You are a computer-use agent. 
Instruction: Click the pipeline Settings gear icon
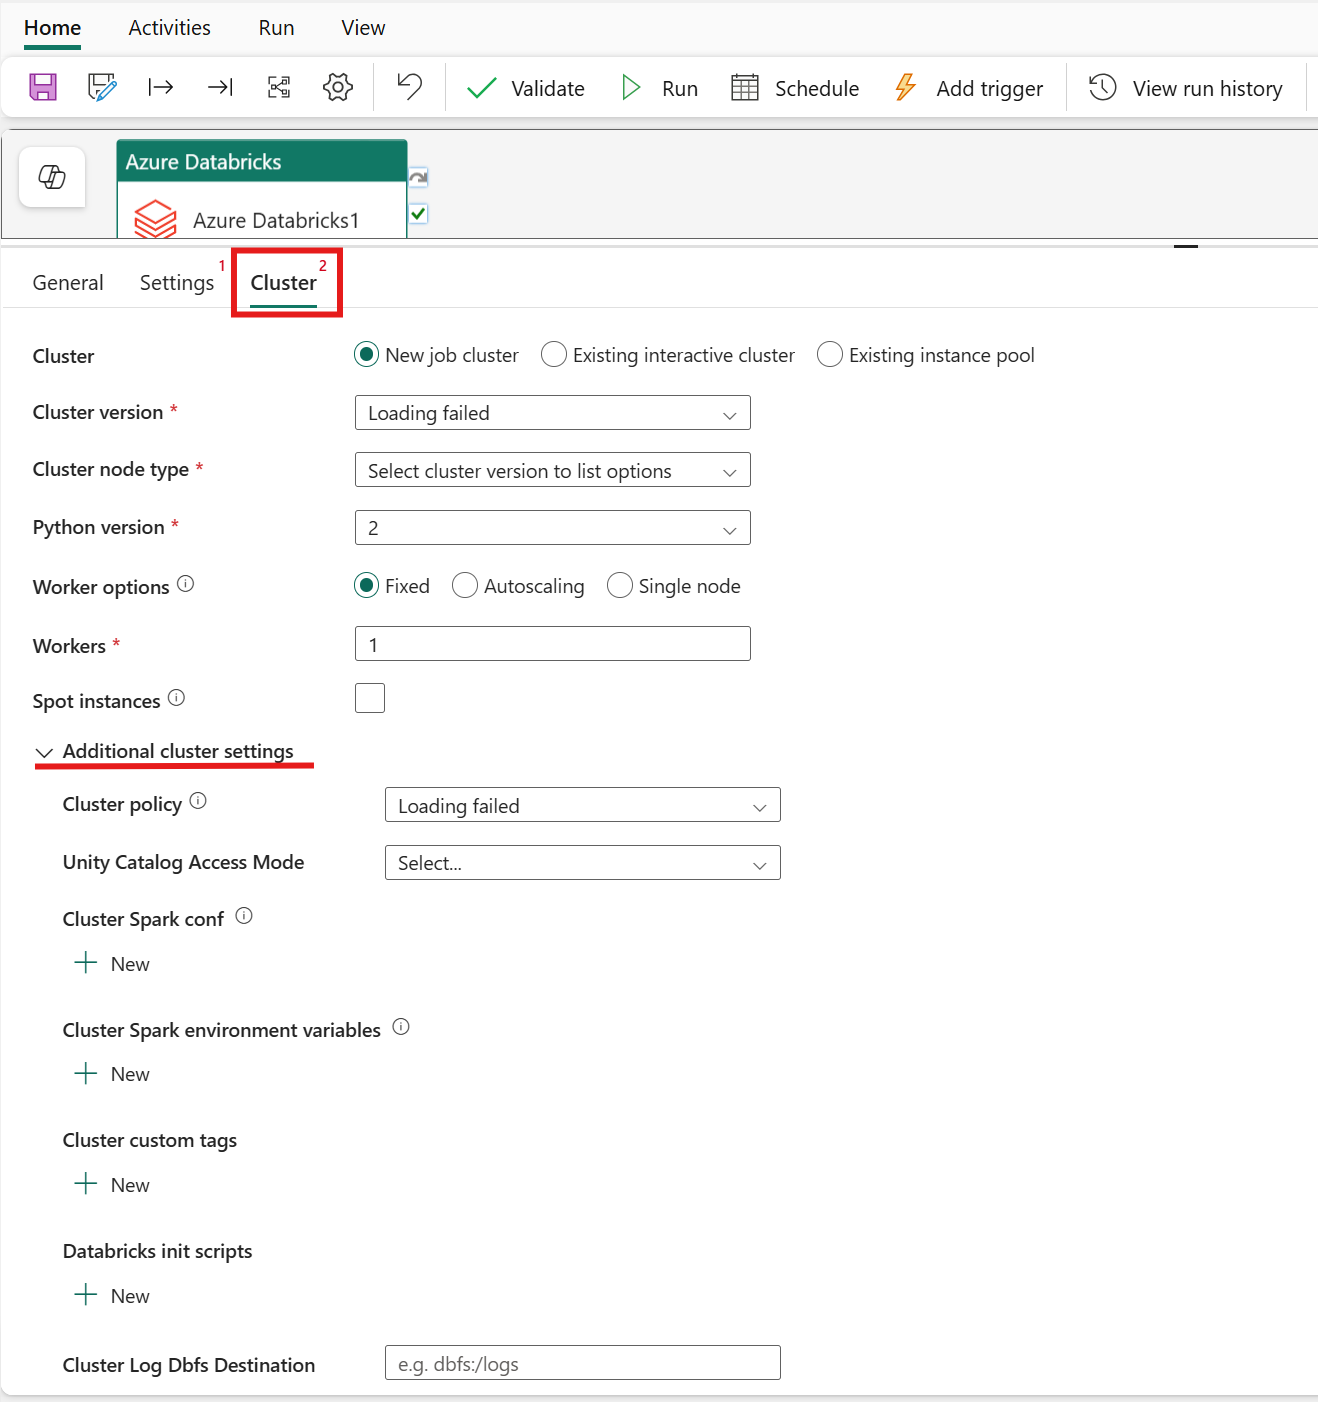[337, 87]
